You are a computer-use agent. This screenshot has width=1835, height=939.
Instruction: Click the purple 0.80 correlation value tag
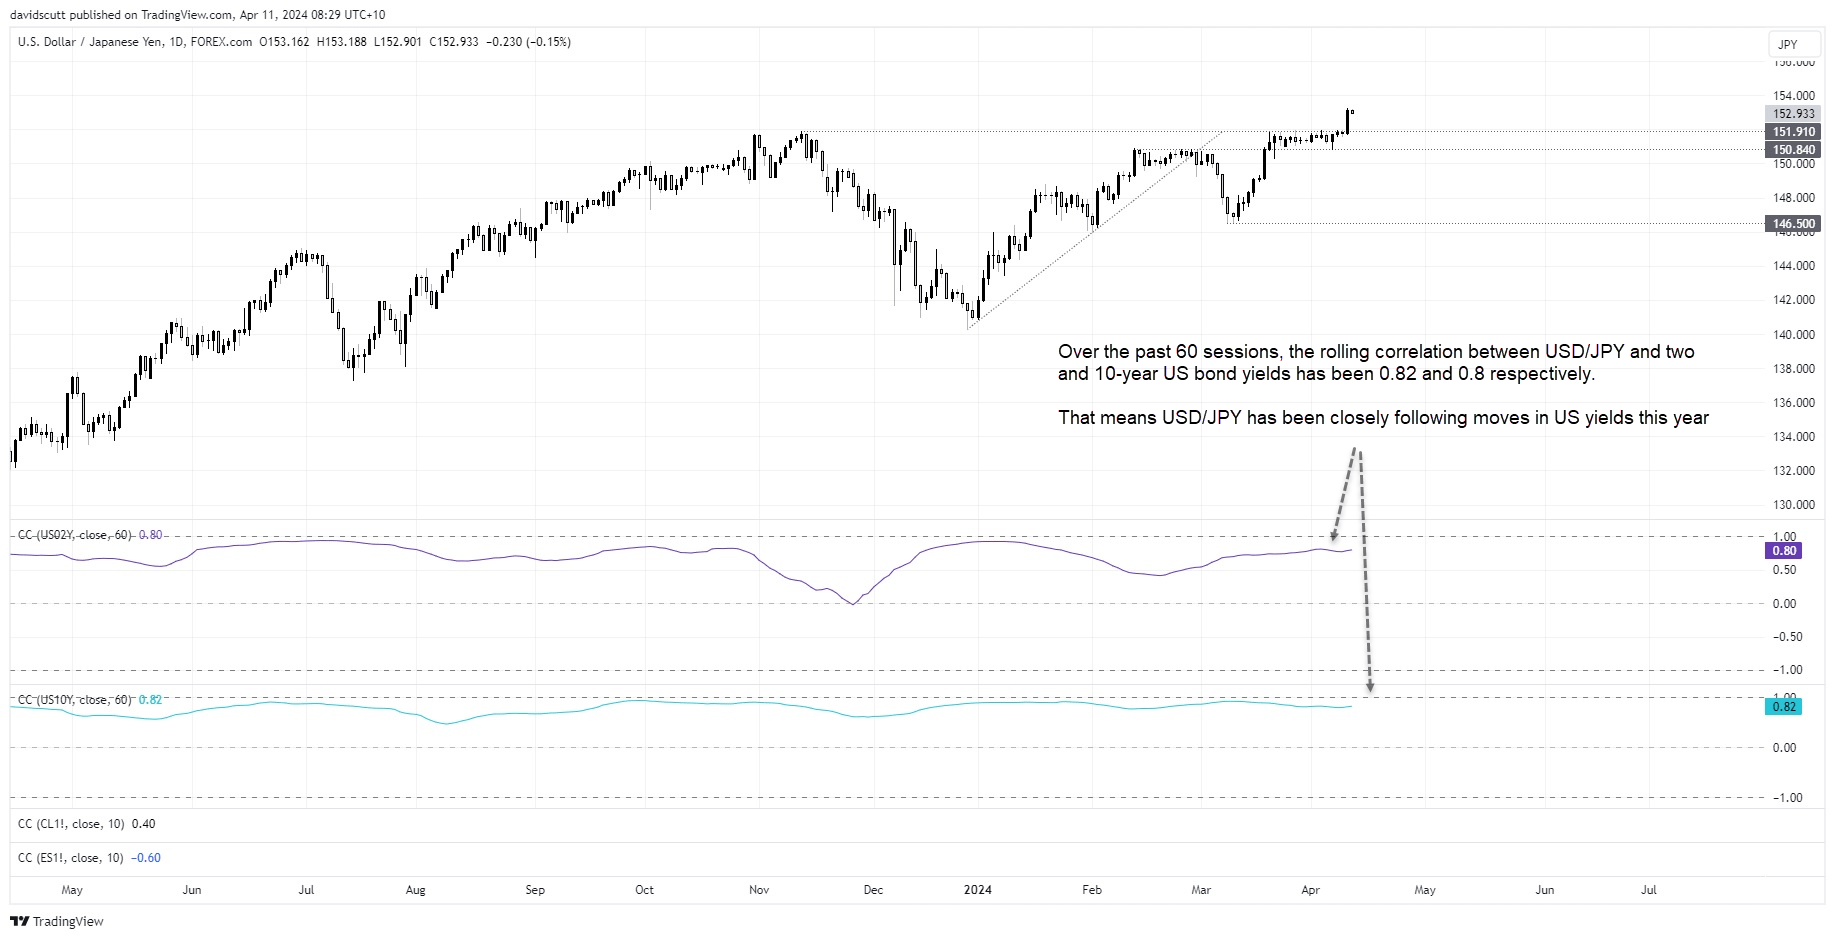[1785, 551]
